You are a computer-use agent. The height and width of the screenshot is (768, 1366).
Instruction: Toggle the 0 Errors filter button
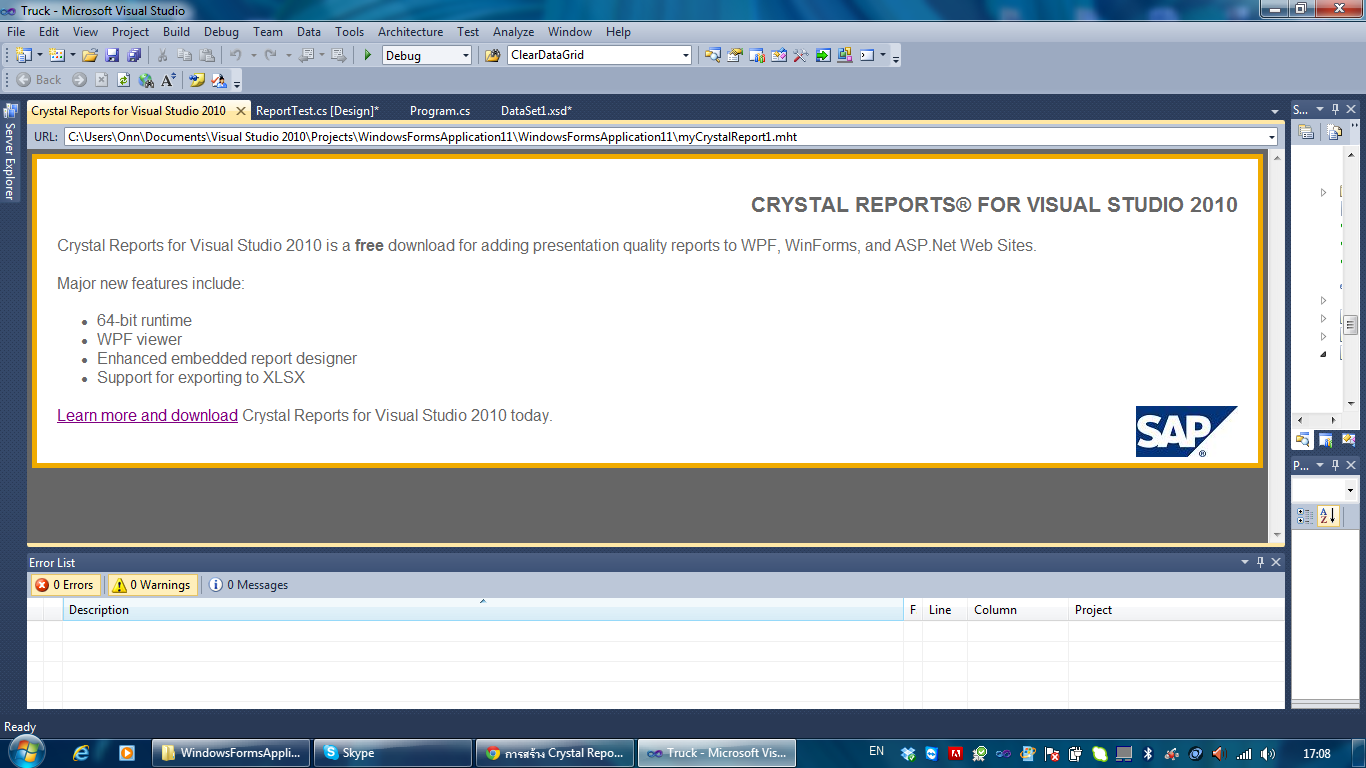pyautogui.click(x=64, y=585)
